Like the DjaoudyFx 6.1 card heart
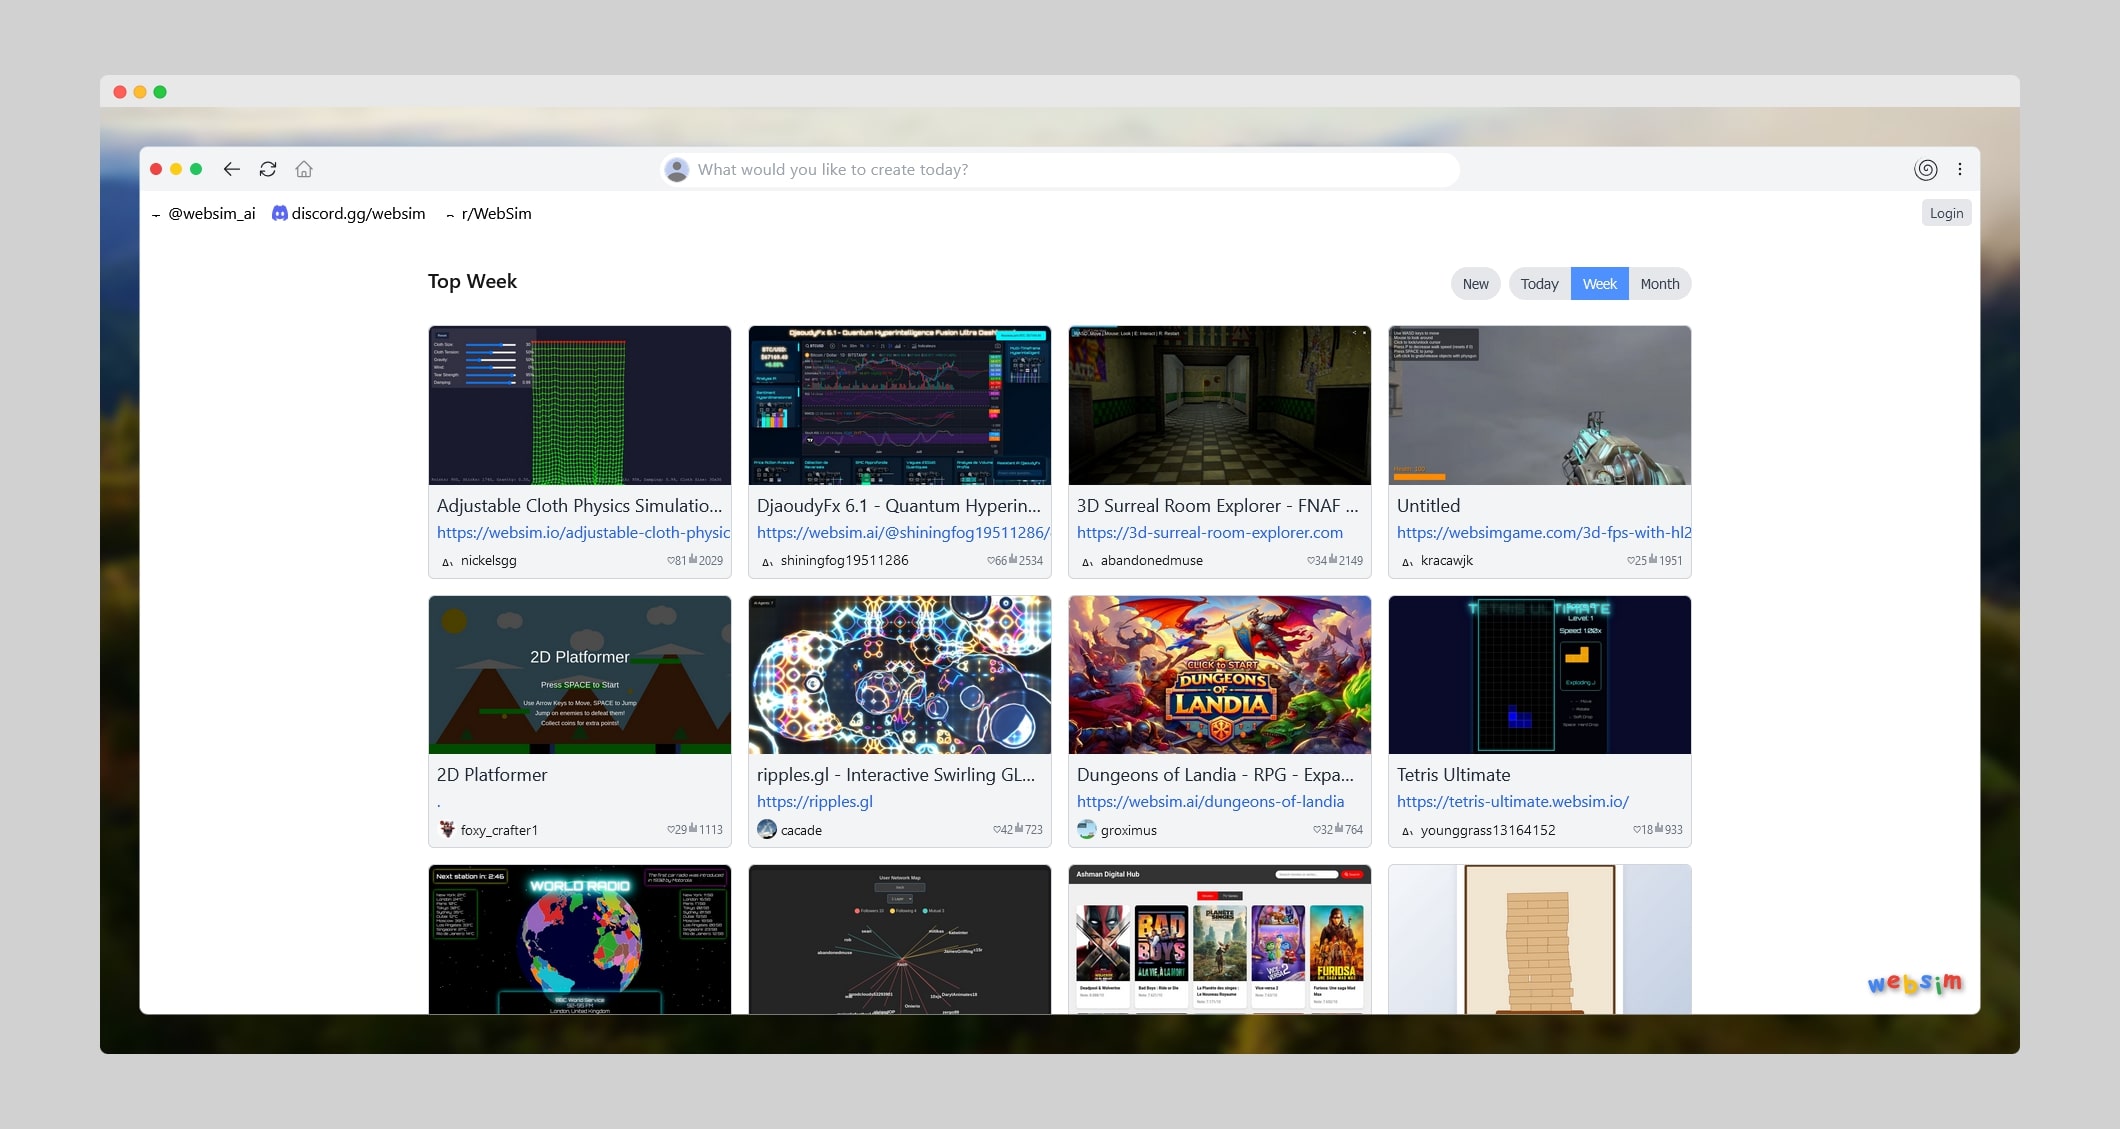This screenshot has width=2120, height=1129. click(x=991, y=561)
